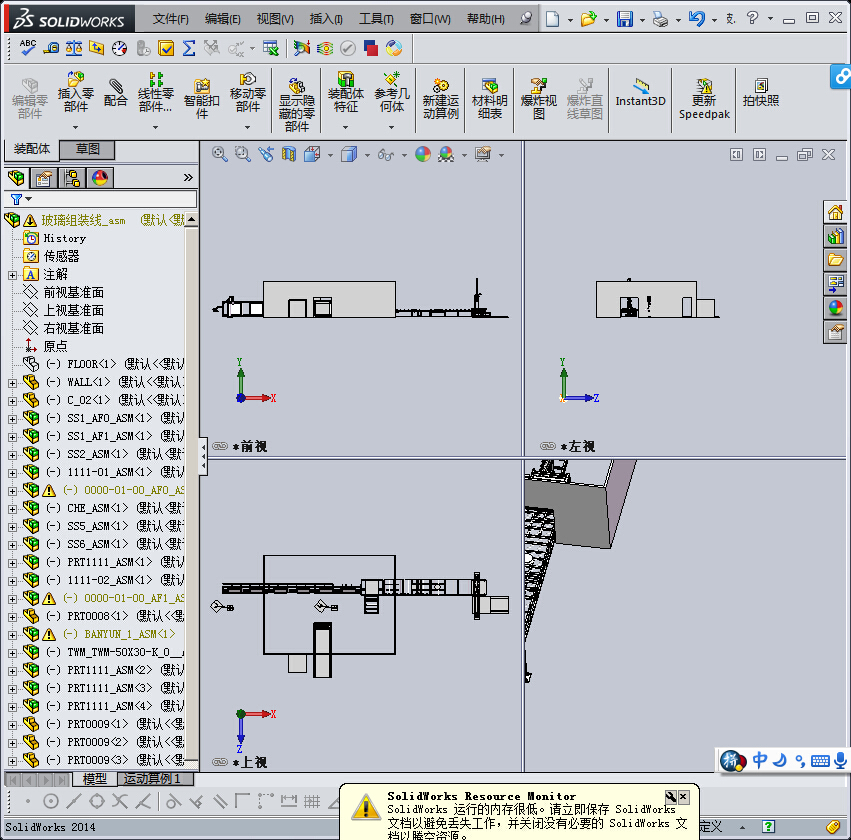
Task: Switch to ConfigurationManager tab
Action: pyautogui.click(x=71, y=177)
